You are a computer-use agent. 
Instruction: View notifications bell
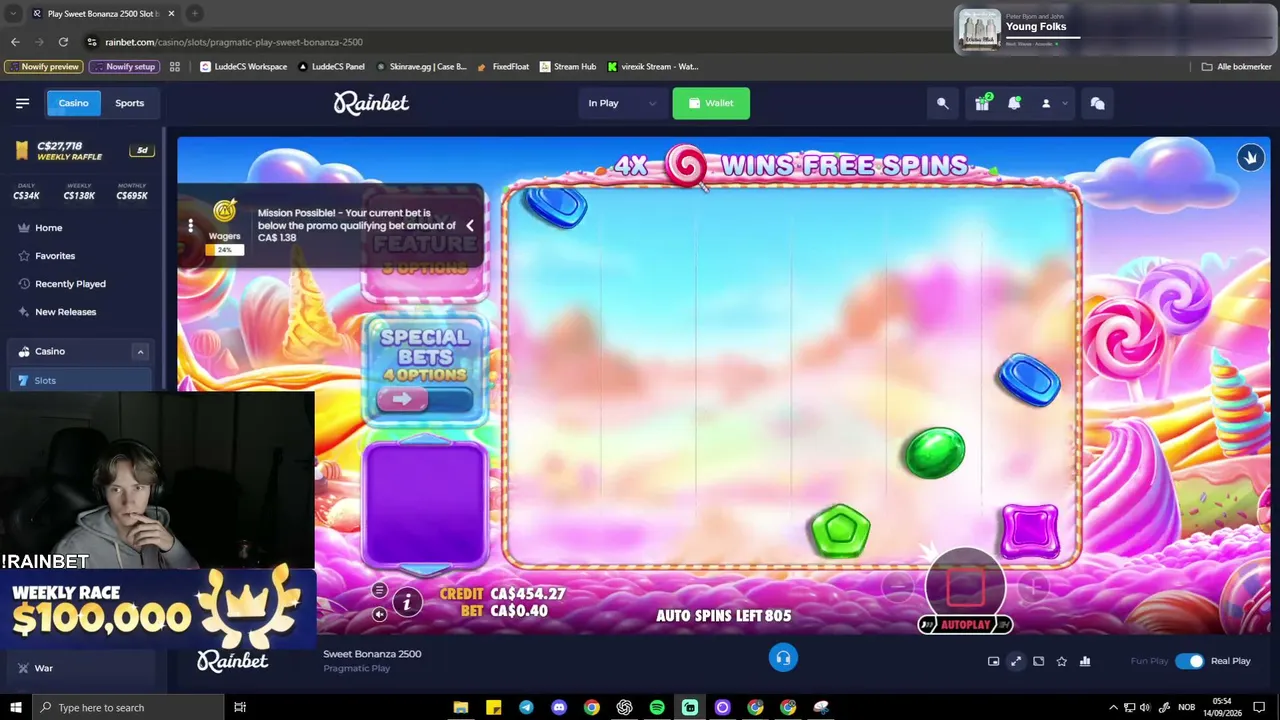(x=1014, y=103)
